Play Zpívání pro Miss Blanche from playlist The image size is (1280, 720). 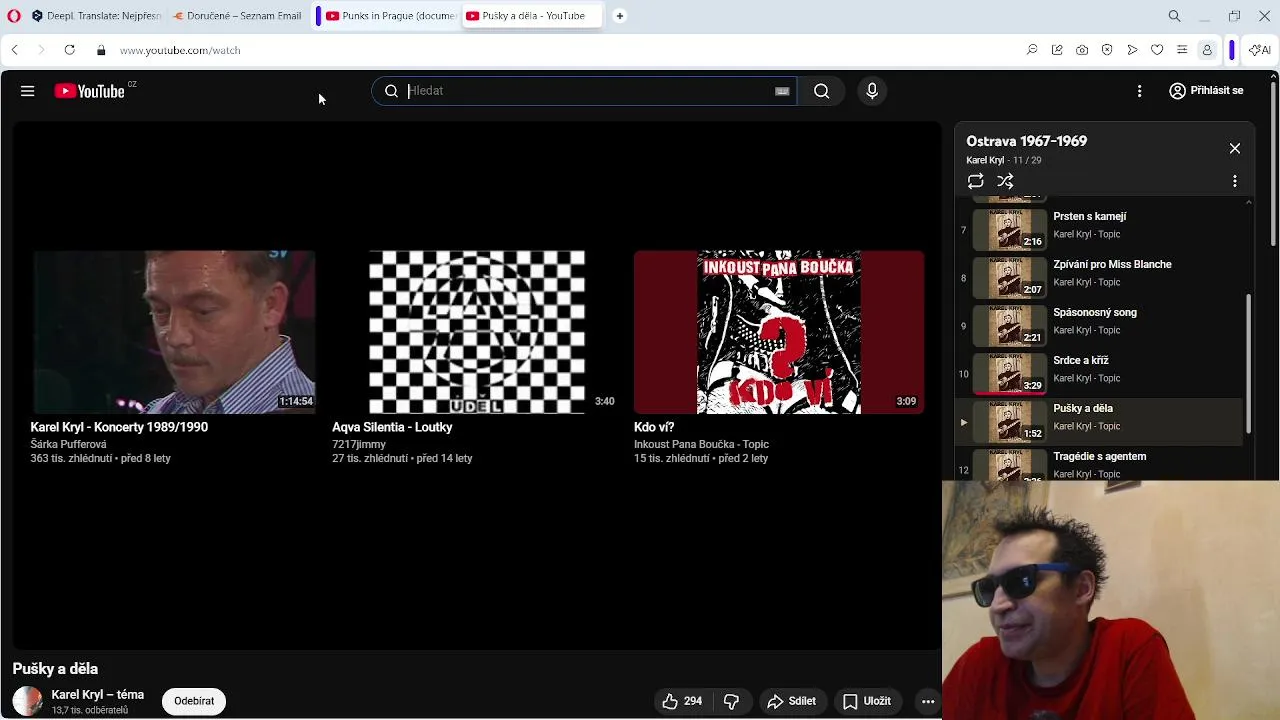coord(1098,277)
